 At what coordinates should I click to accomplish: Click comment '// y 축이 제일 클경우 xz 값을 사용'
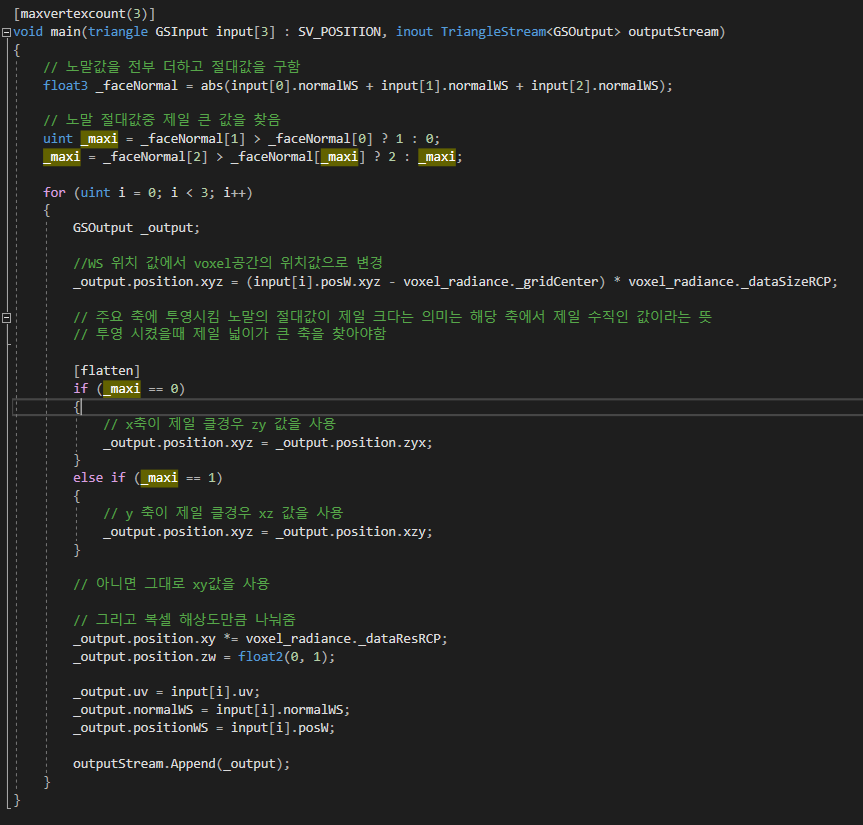point(223,513)
